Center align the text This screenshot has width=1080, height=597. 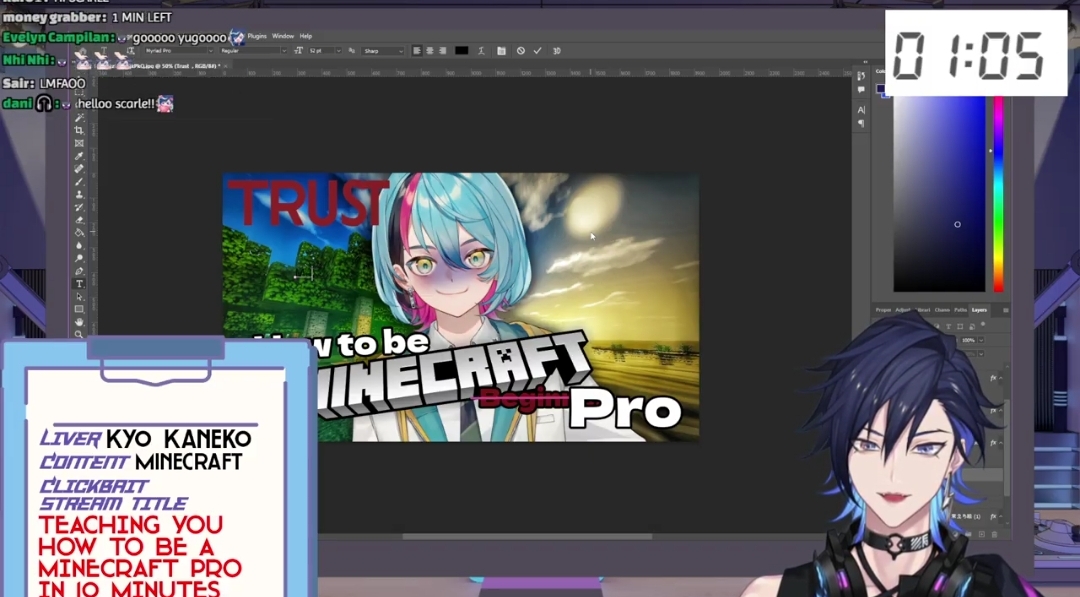click(429, 51)
